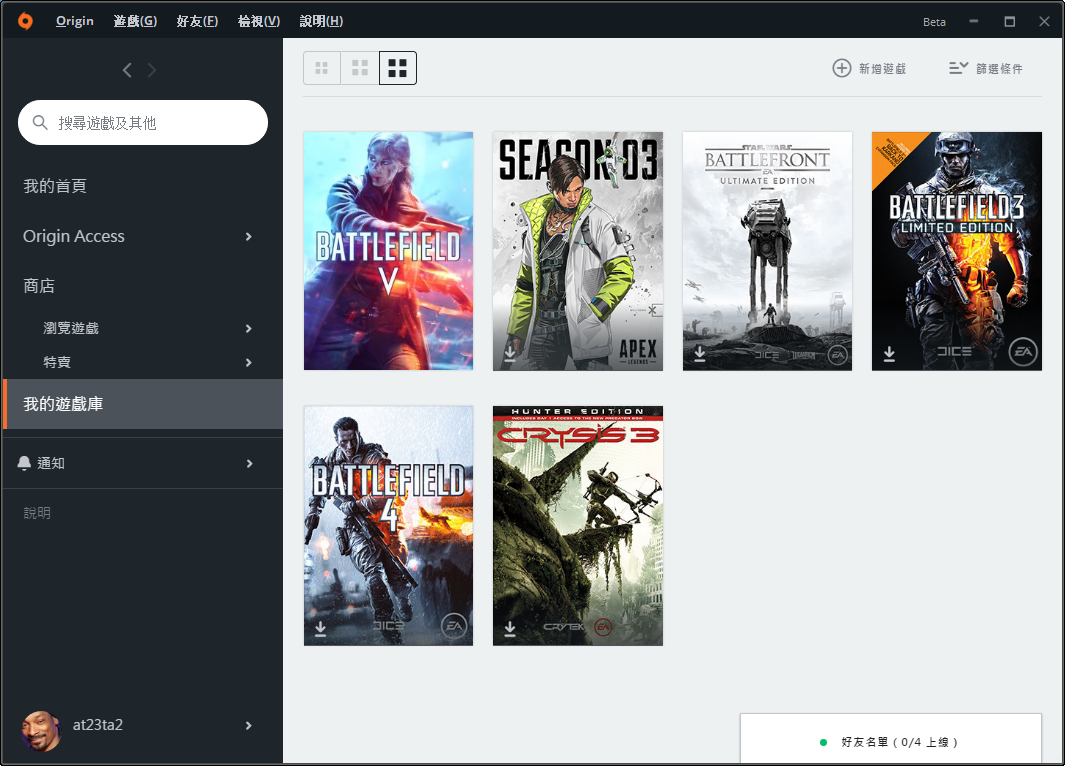This screenshot has height=766, width=1065.
Task: Open Battlefield 3 Limited Edition tile
Action: point(957,251)
